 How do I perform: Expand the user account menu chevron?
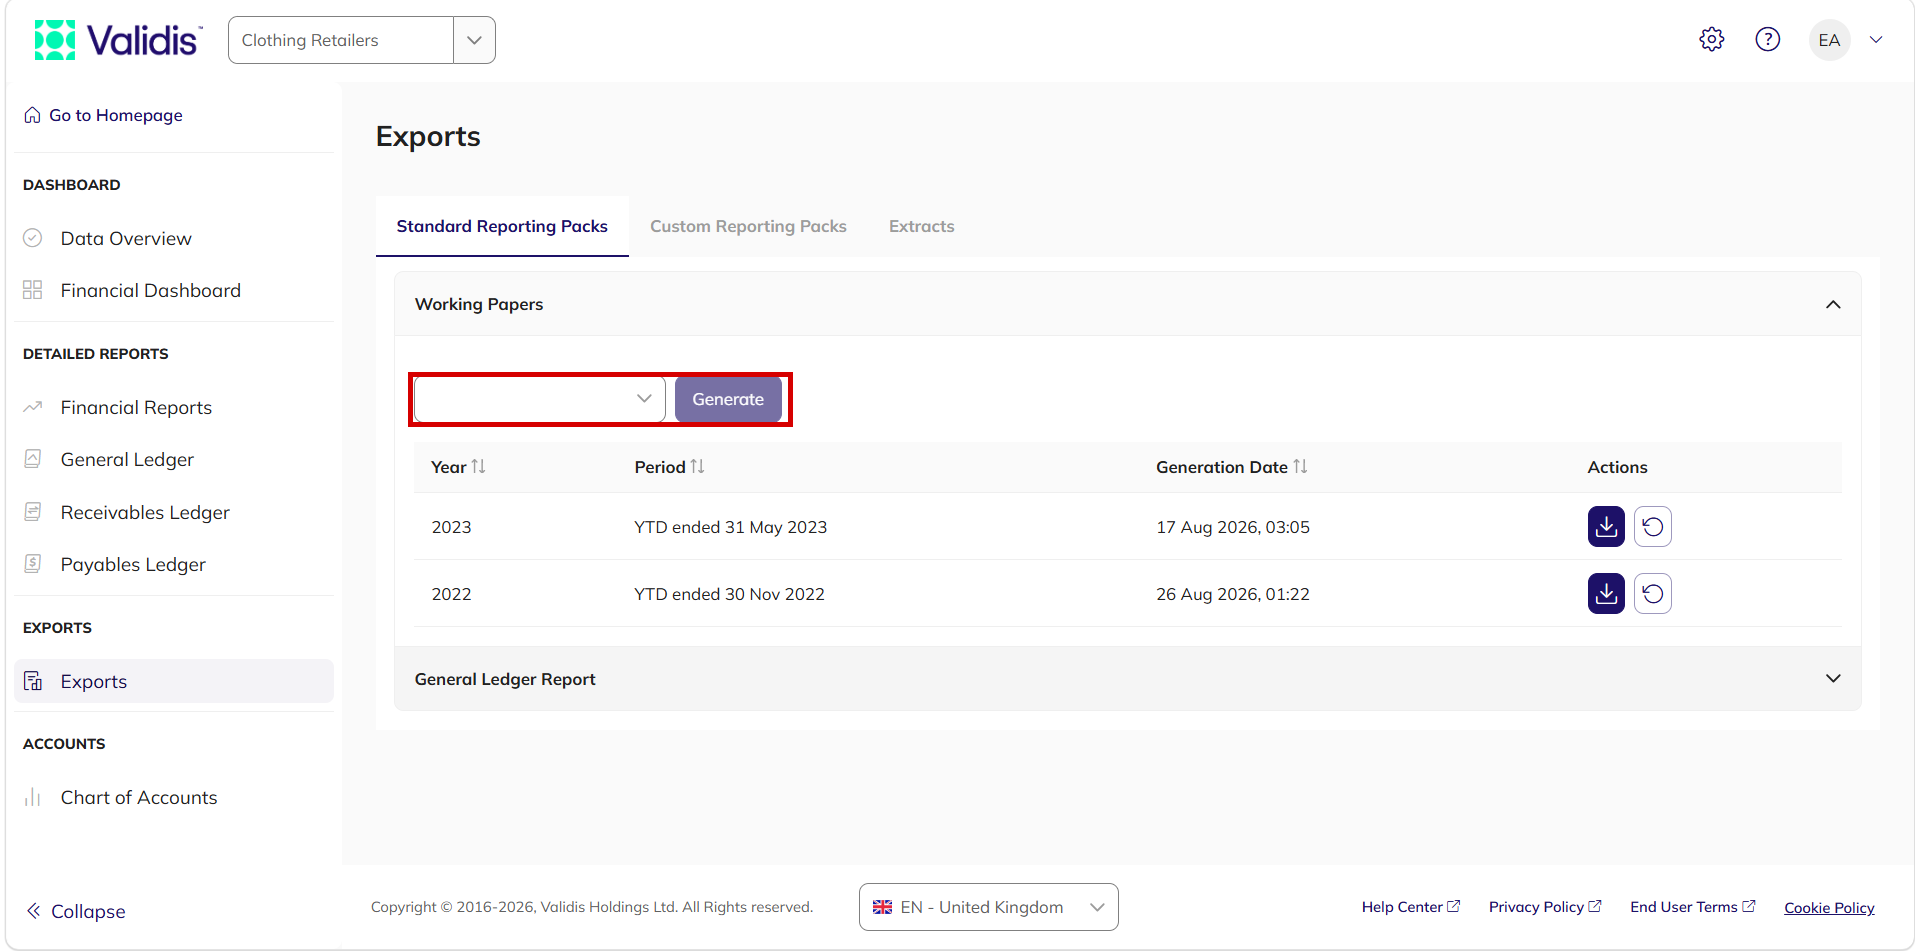[1876, 40]
